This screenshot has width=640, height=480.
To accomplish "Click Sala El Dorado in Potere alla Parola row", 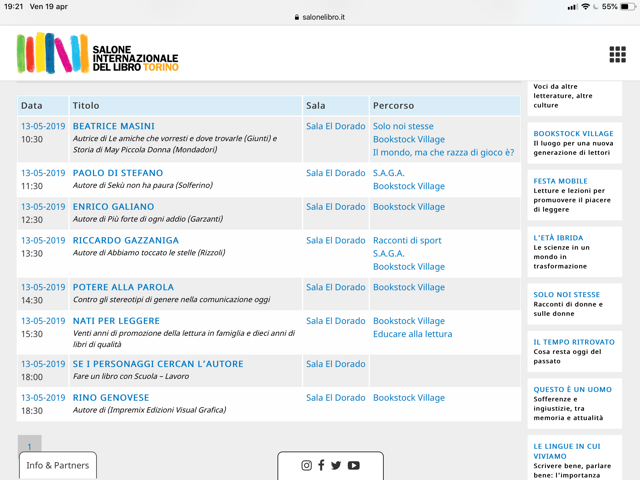I will point(336,287).
